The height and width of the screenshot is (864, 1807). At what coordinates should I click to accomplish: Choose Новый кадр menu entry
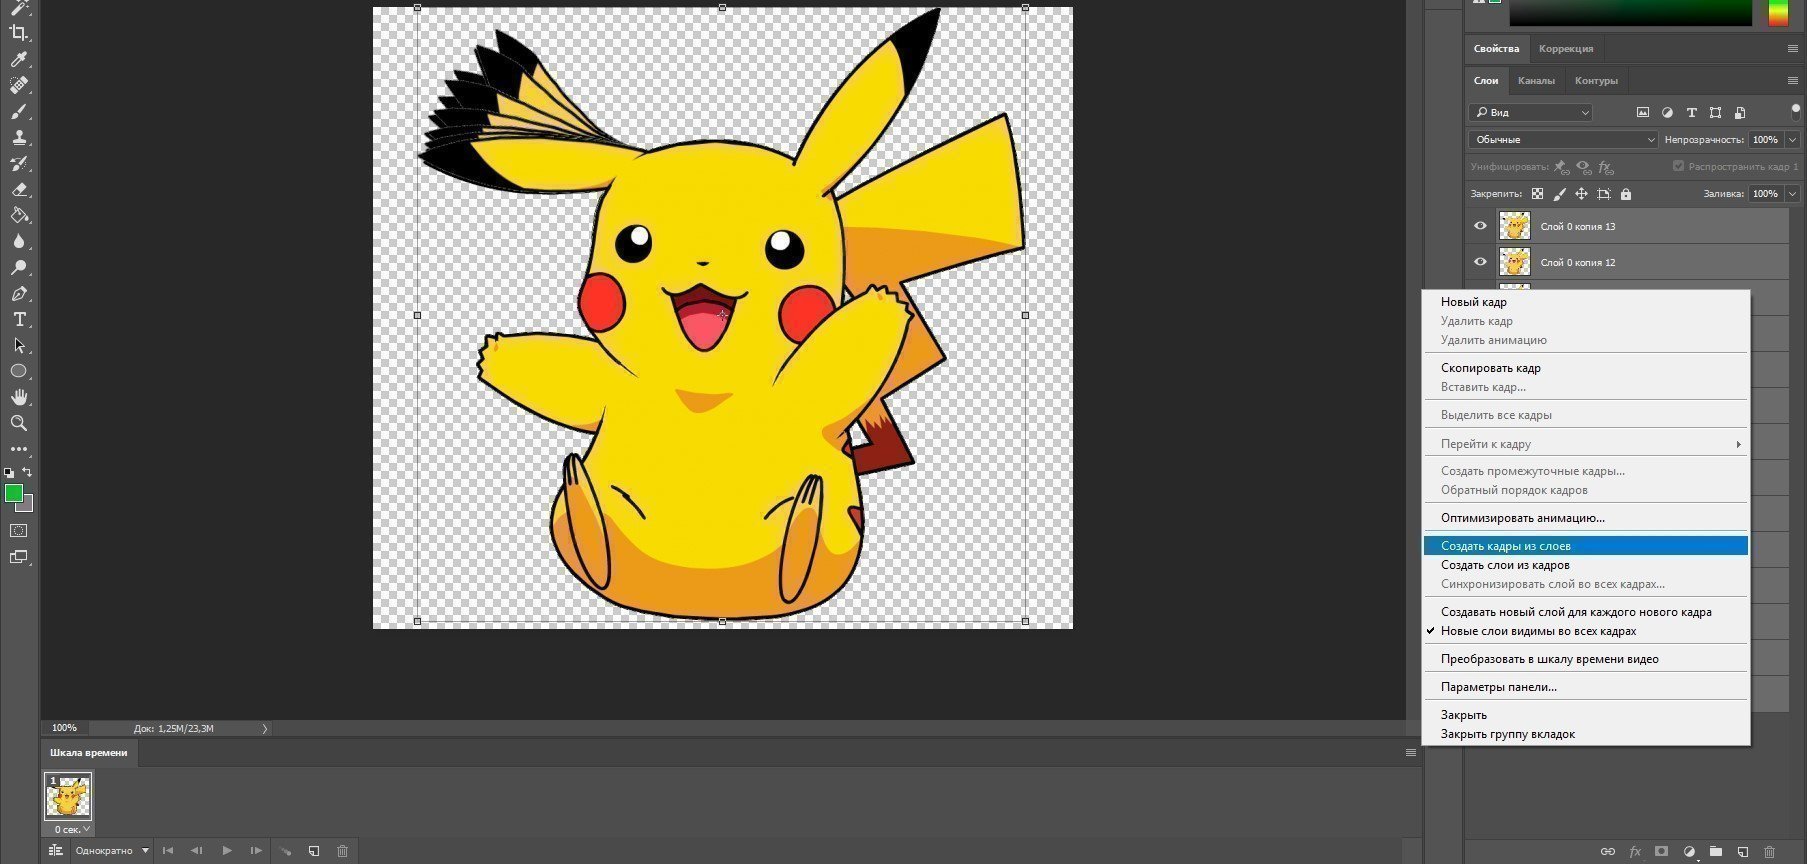point(1586,302)
